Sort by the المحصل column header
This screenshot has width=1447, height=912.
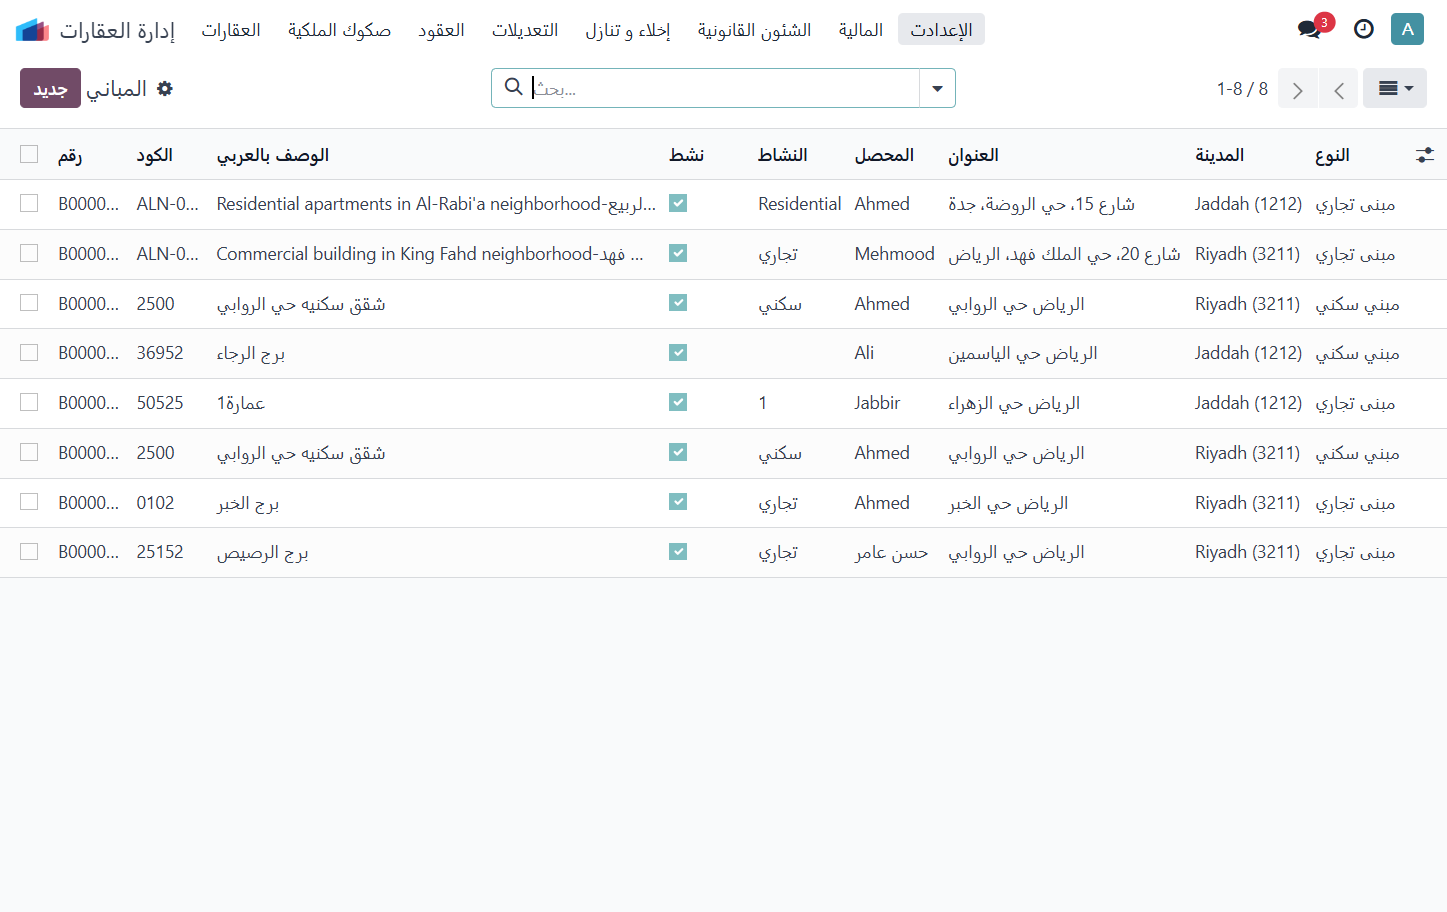pyautogui.click(x=884, y=155)
